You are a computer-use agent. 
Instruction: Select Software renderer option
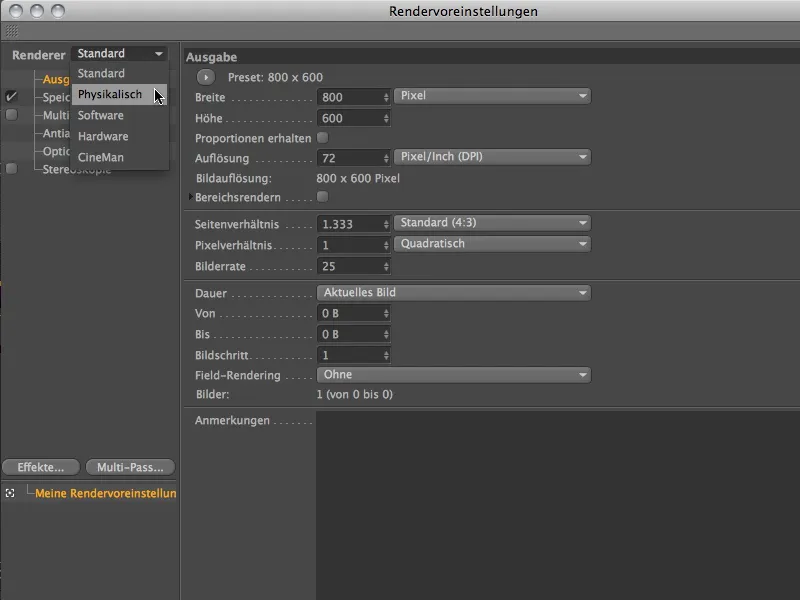click(119, 115)
